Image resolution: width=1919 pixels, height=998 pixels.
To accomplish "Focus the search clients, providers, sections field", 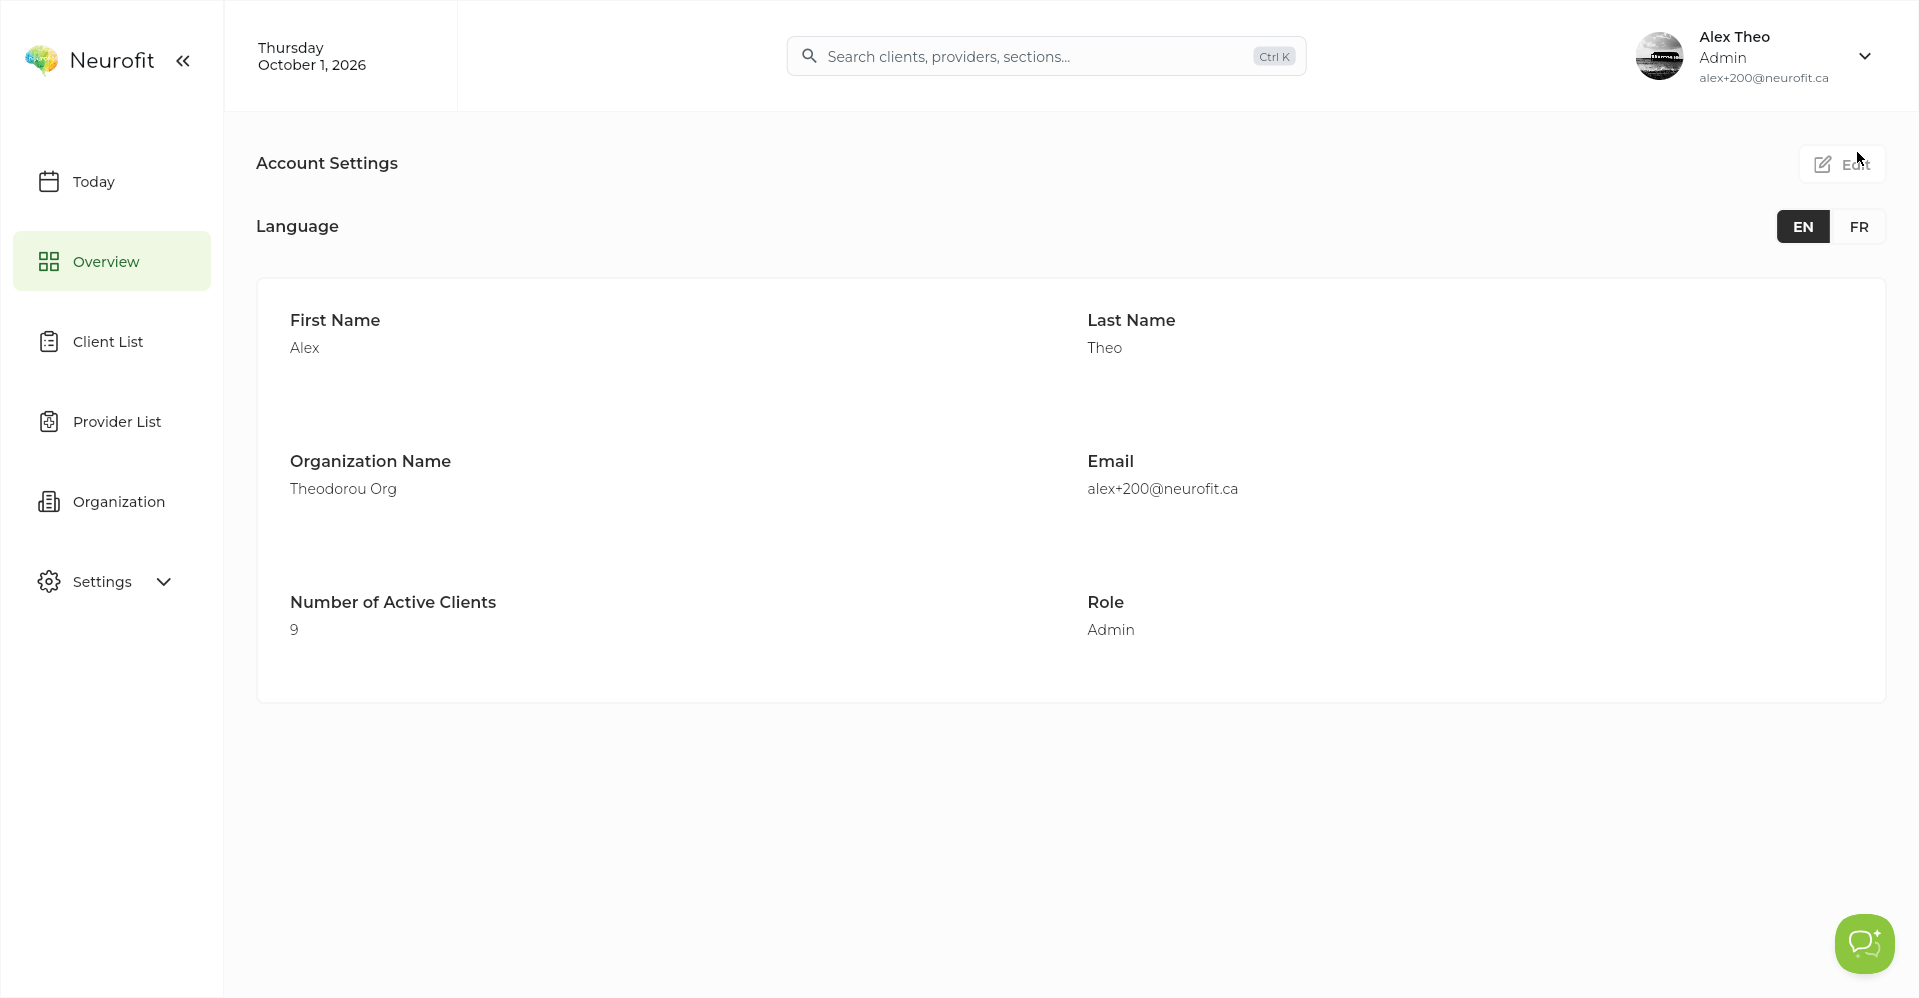I will (1046, 56).
